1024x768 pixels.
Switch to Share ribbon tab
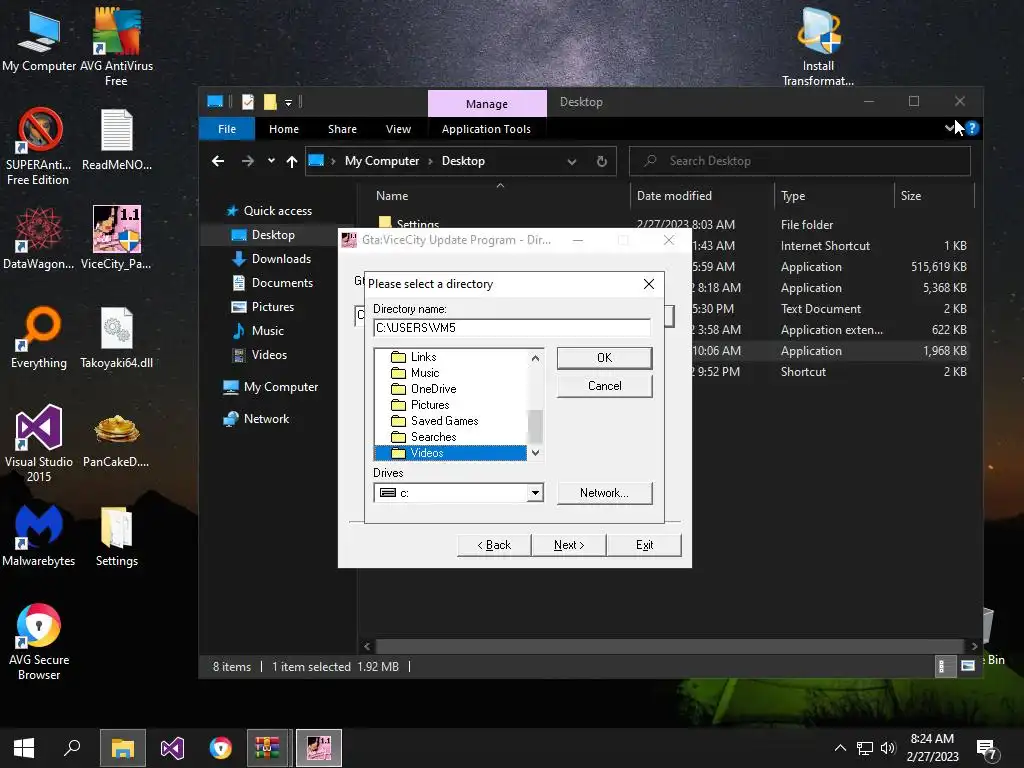[342, 129]
